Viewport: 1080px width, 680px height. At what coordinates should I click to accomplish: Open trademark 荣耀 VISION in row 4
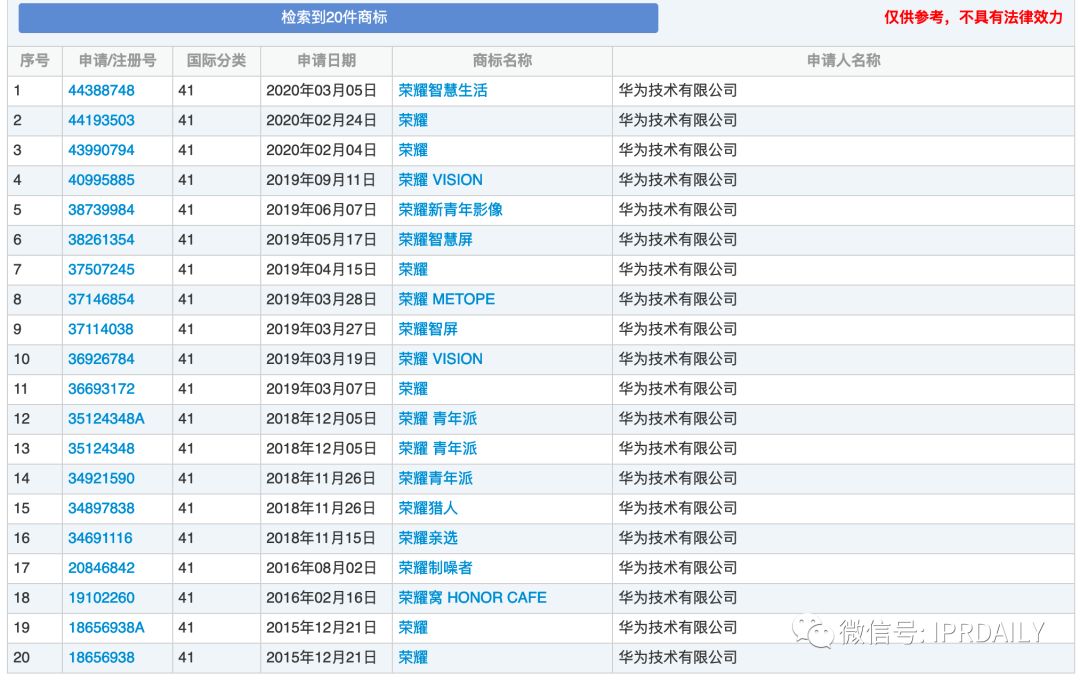click(x=441, y=180)
